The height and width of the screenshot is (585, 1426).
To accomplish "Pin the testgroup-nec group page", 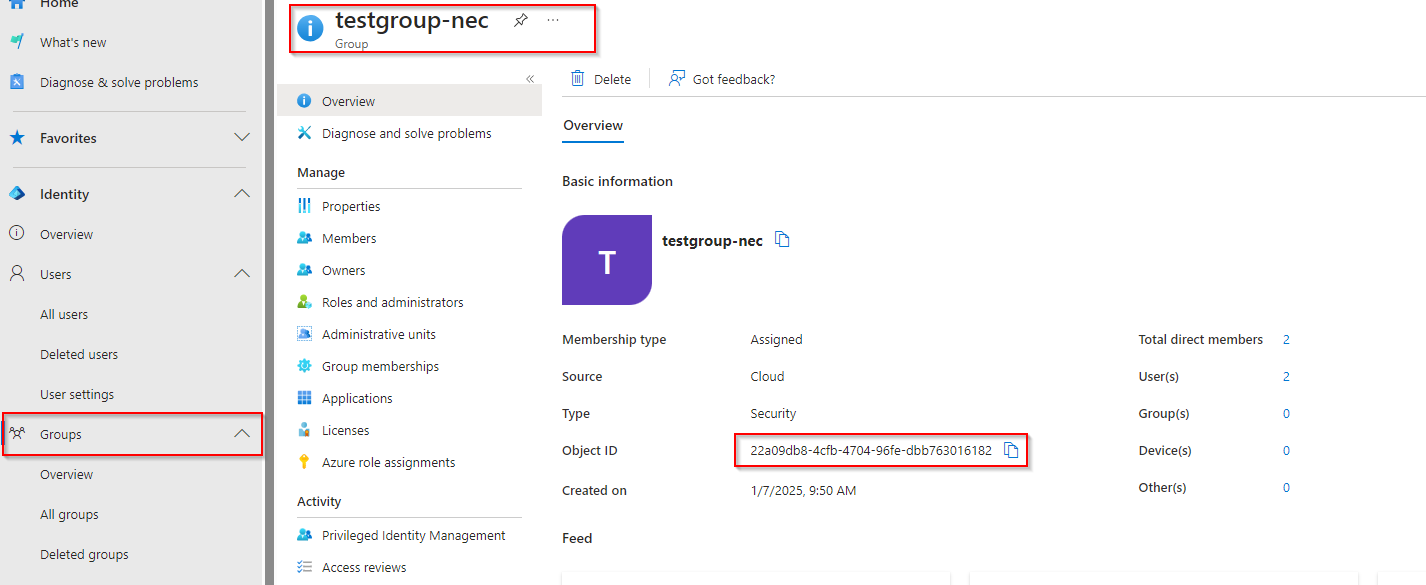I will tap(520, 20).
